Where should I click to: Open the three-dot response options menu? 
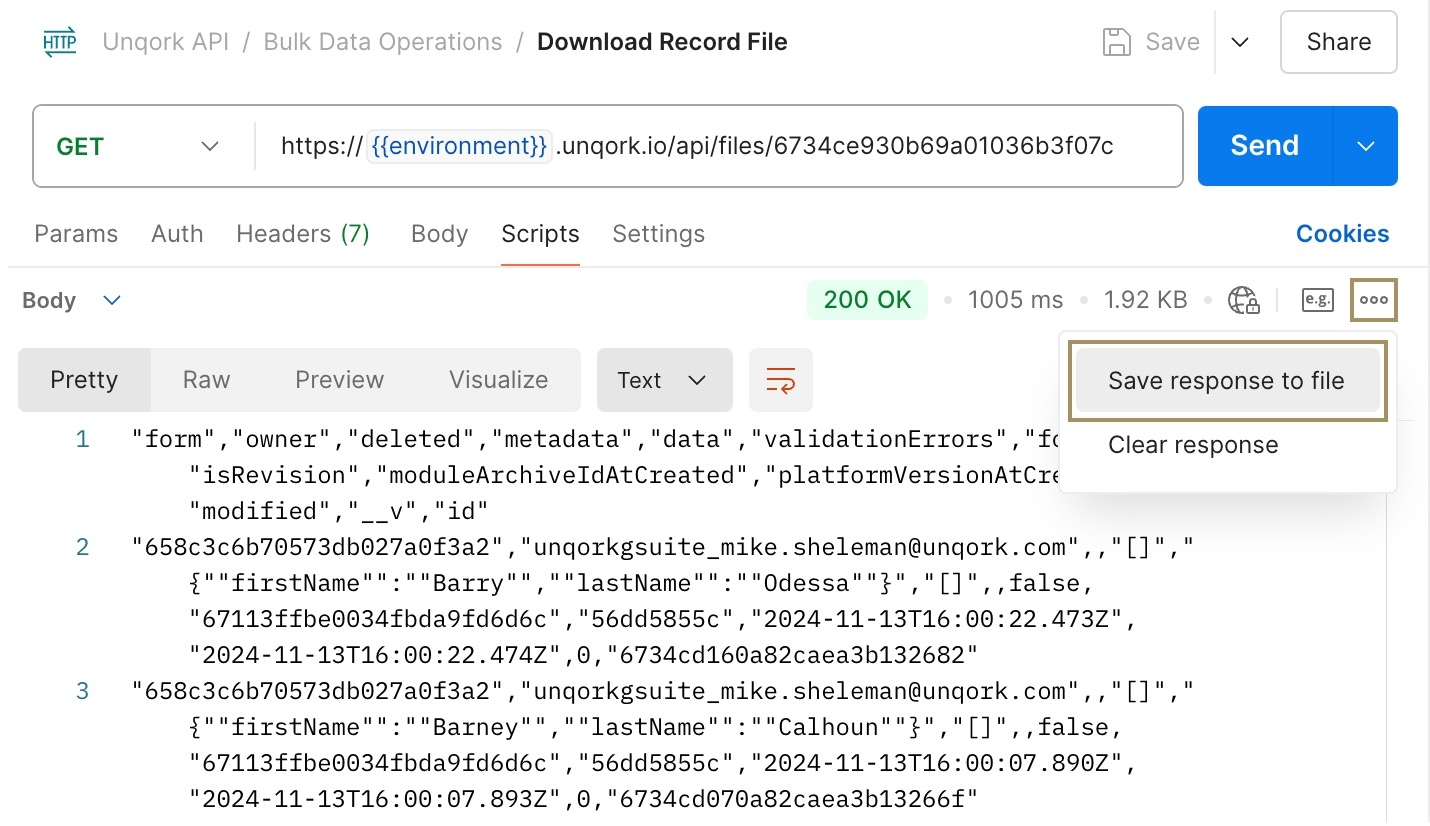(1374, 300)
